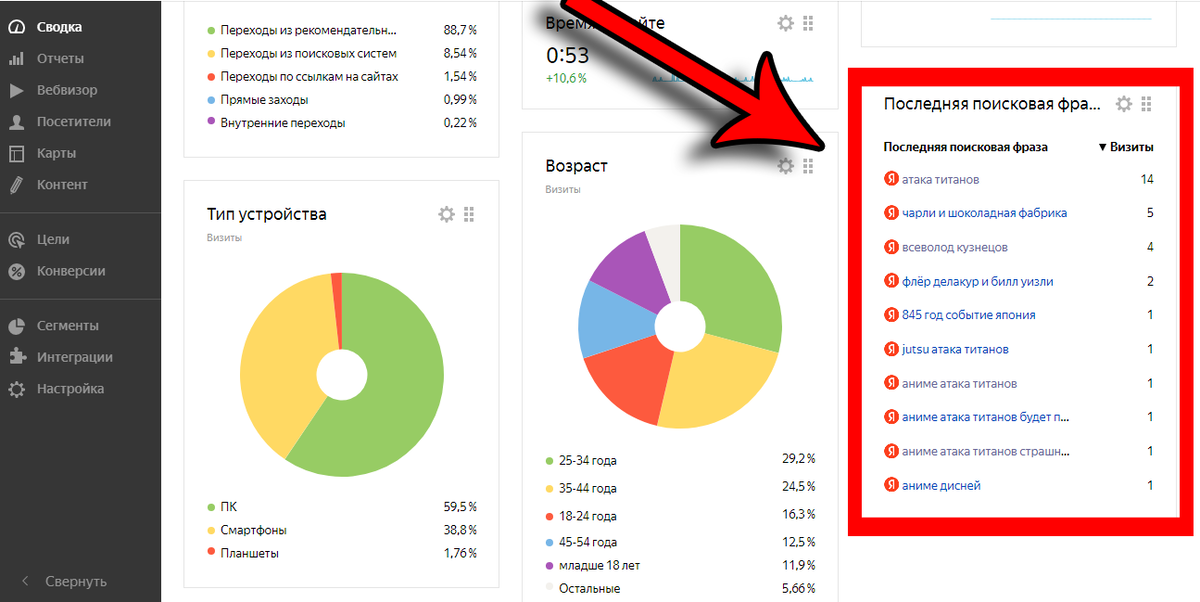The height and width of the screenshot is (602, 1200).
Task: Click the Интеграции puzzle icon
Action: point(16,357)
